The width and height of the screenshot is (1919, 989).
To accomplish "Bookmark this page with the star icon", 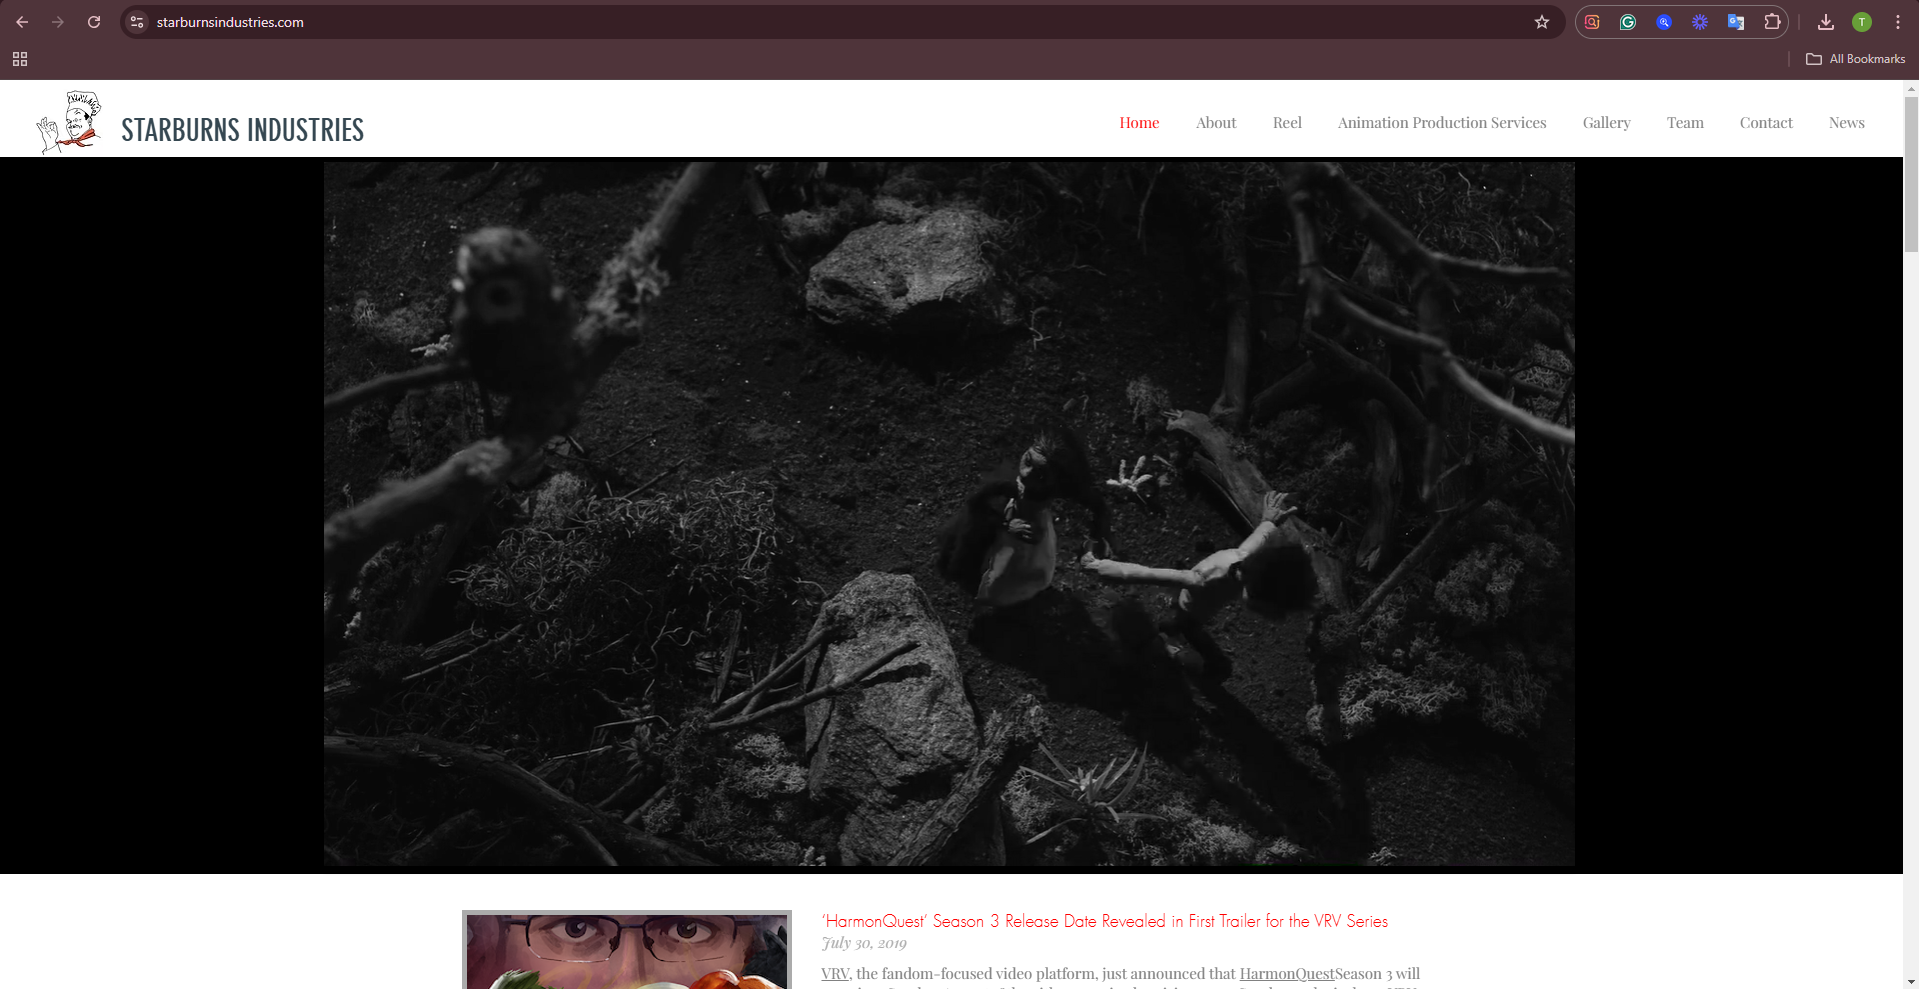I will click(x=1542, y=22).
